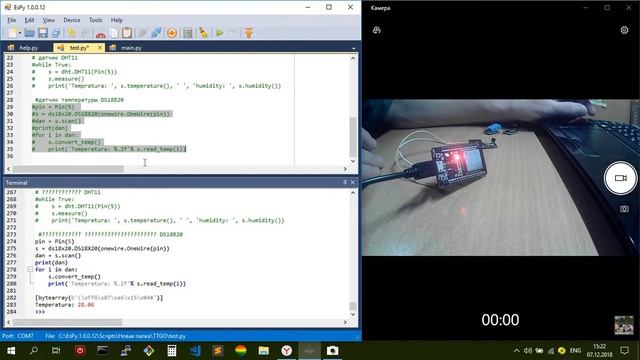The image size is (640, 360).
Task: Open Task View on the taskbar
Action: coord(56,351)
